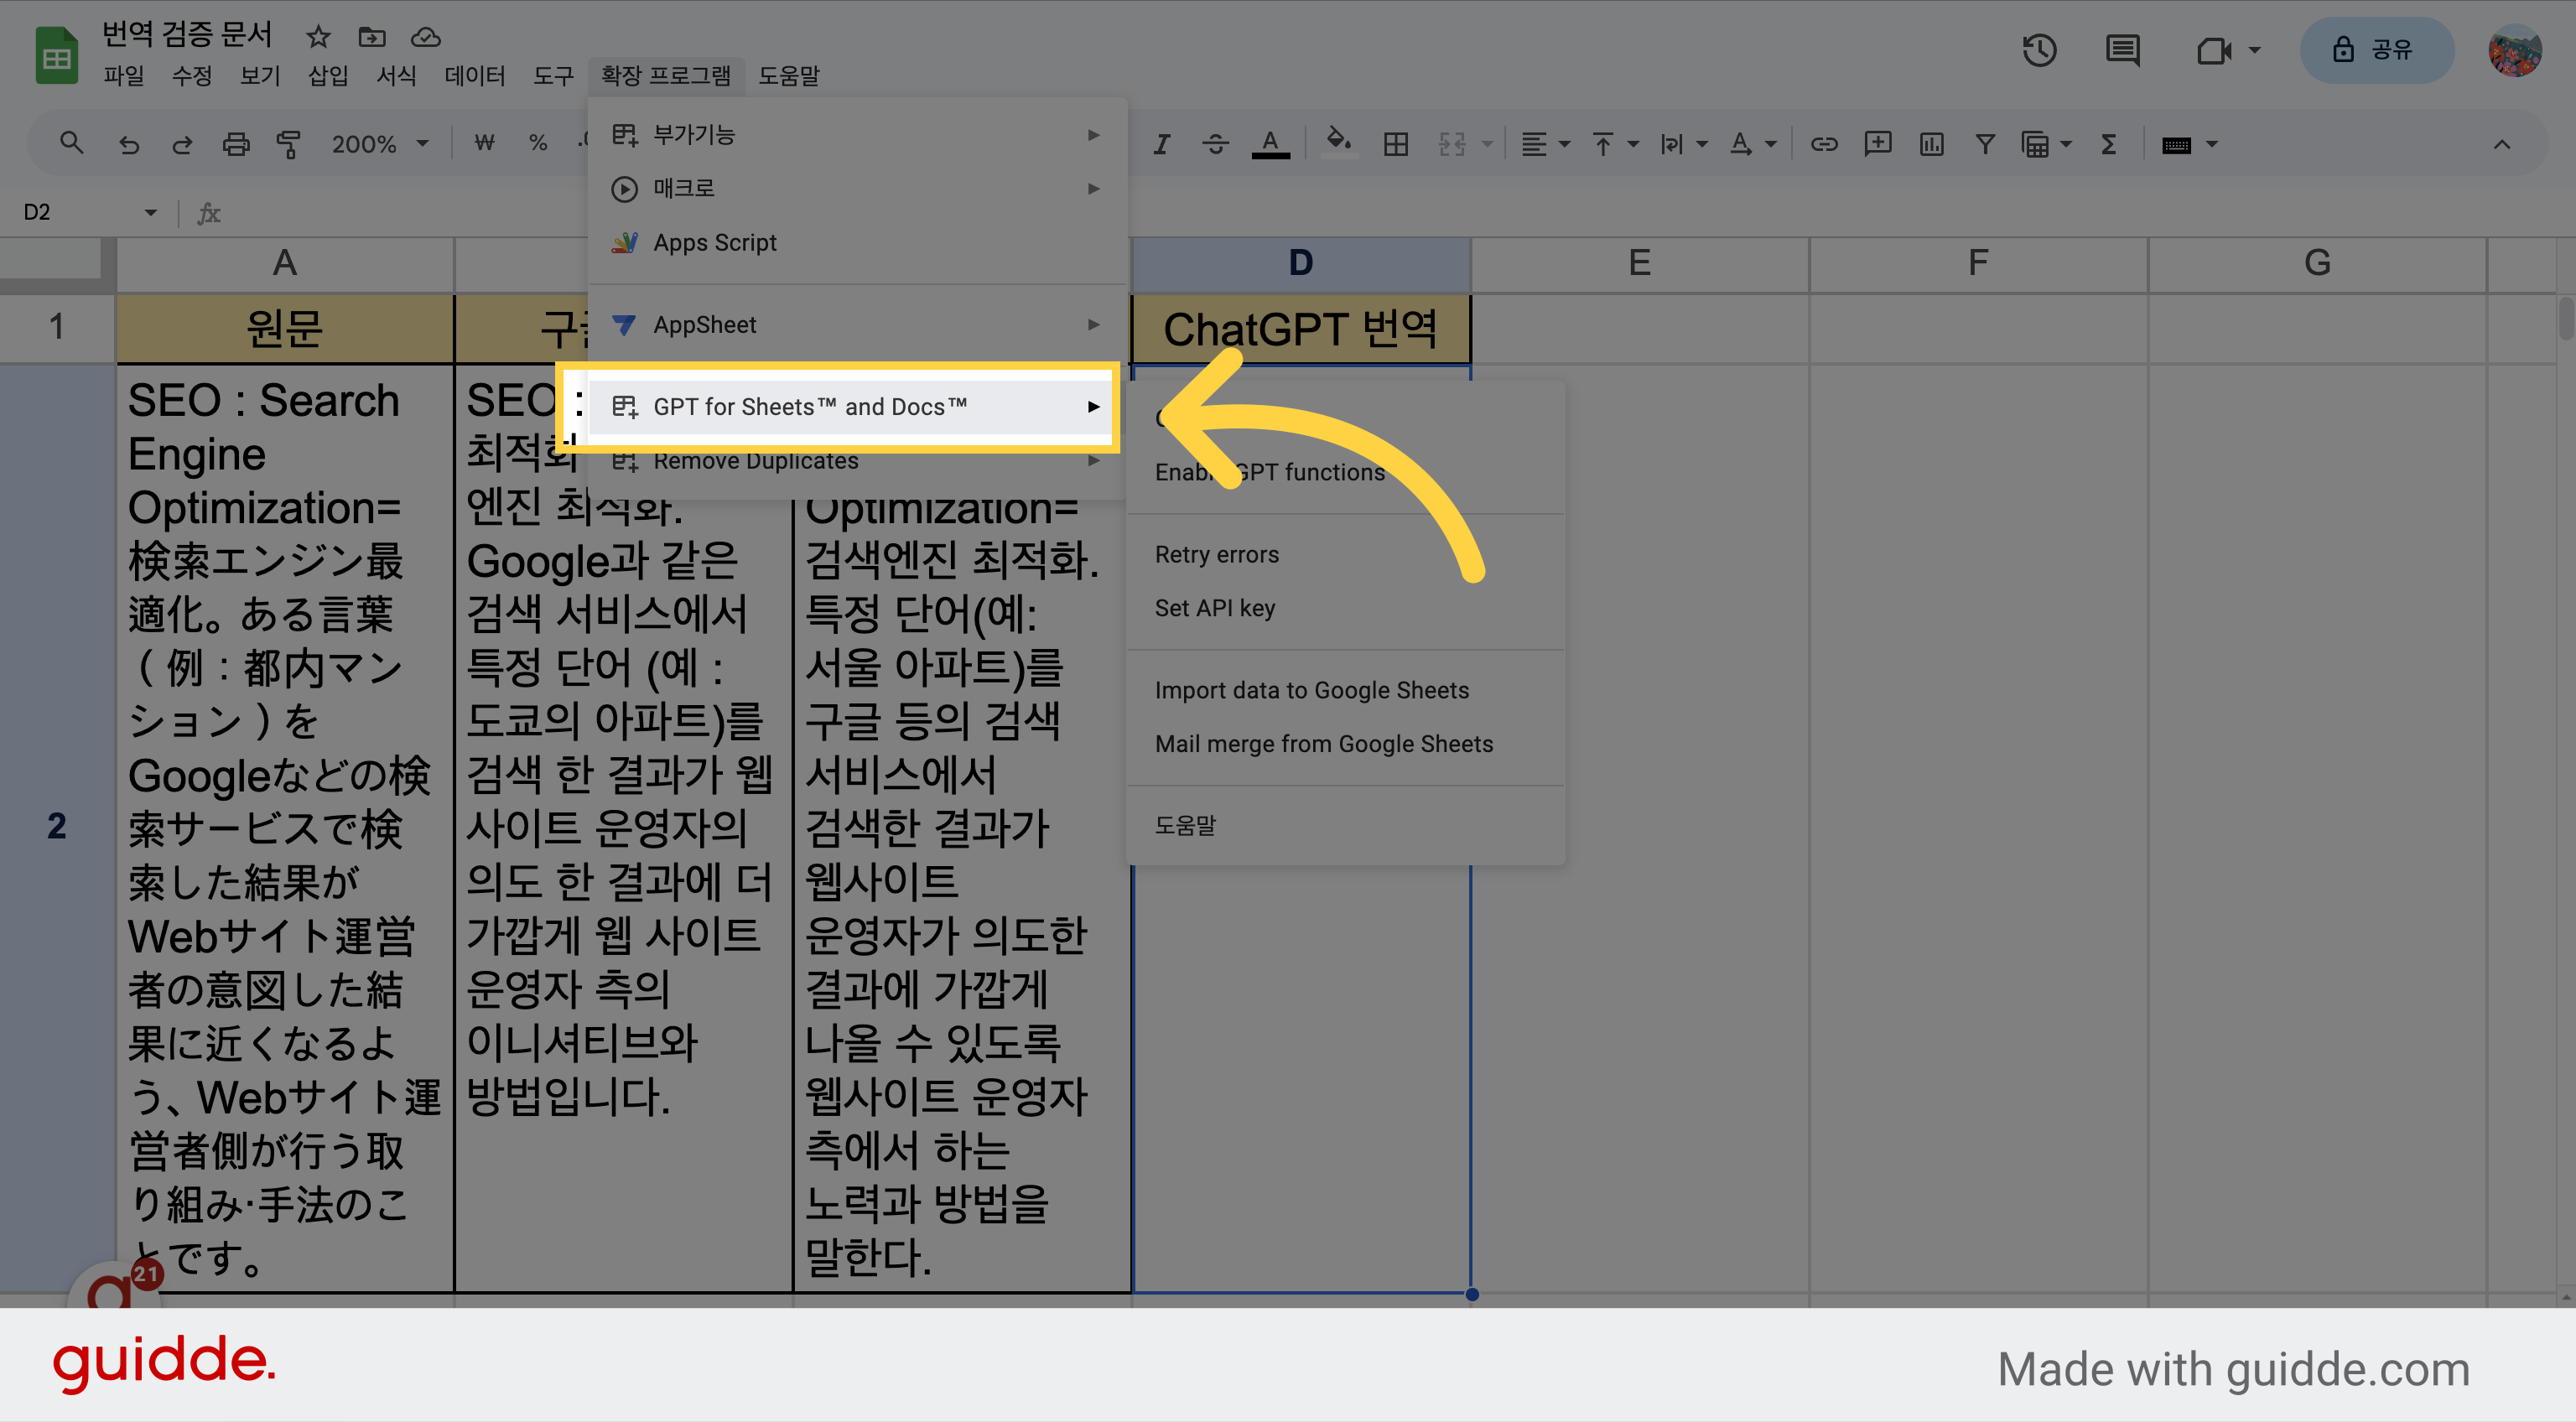Click 도움말 in the GPT submenu
This screenshot has width=2576, height=1422.
1346,825
